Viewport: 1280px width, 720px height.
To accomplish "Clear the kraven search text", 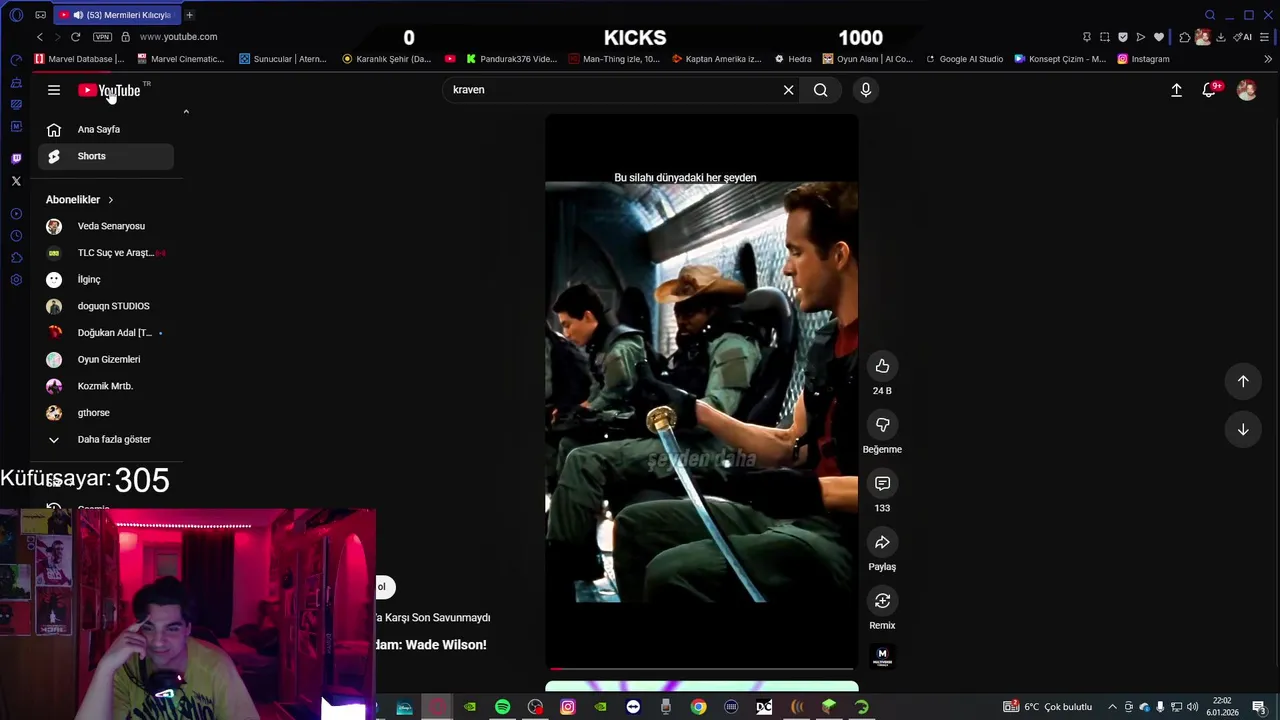I will pos(788,90).
